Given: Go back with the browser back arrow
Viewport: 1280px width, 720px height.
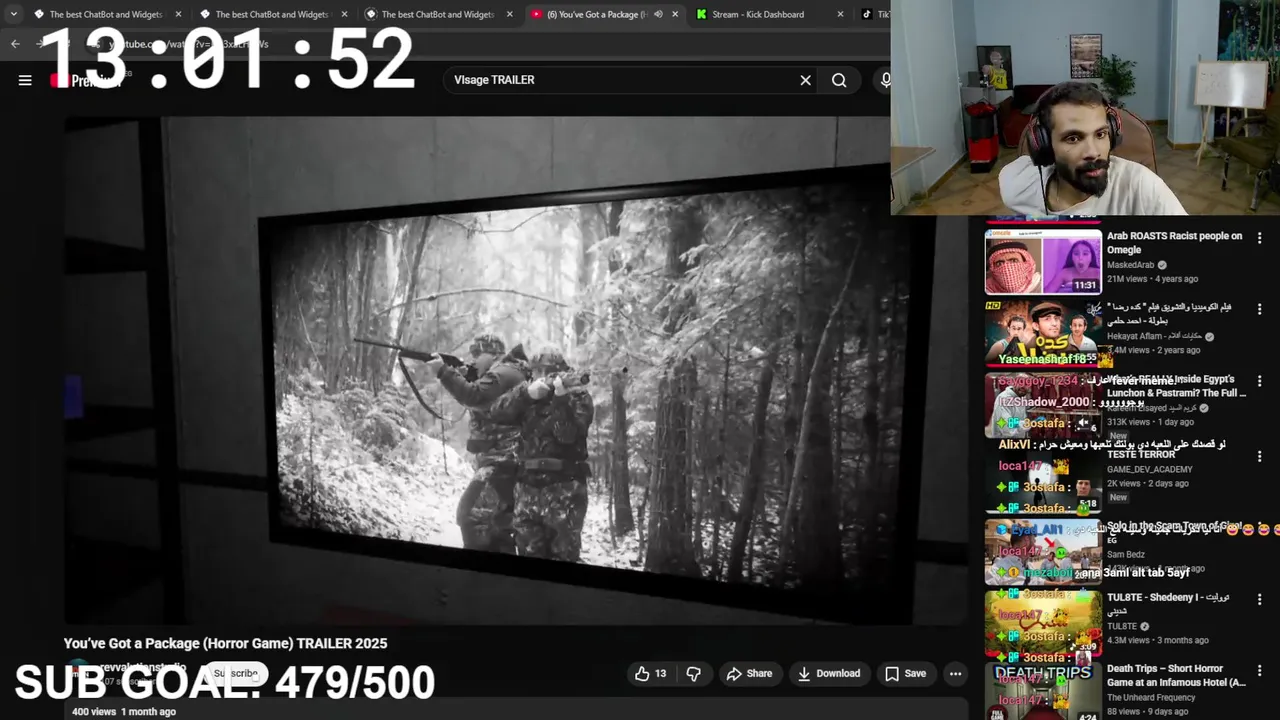Looking at the screenshot, I should tap(15, 44).
